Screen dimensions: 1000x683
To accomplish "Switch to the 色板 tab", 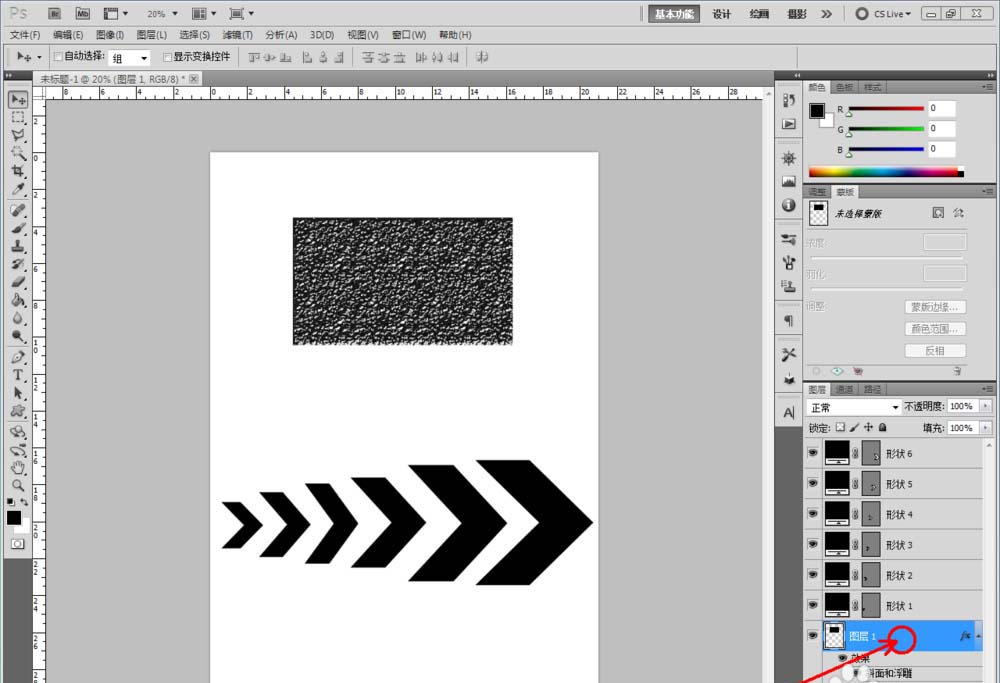I will click(845, 88).
